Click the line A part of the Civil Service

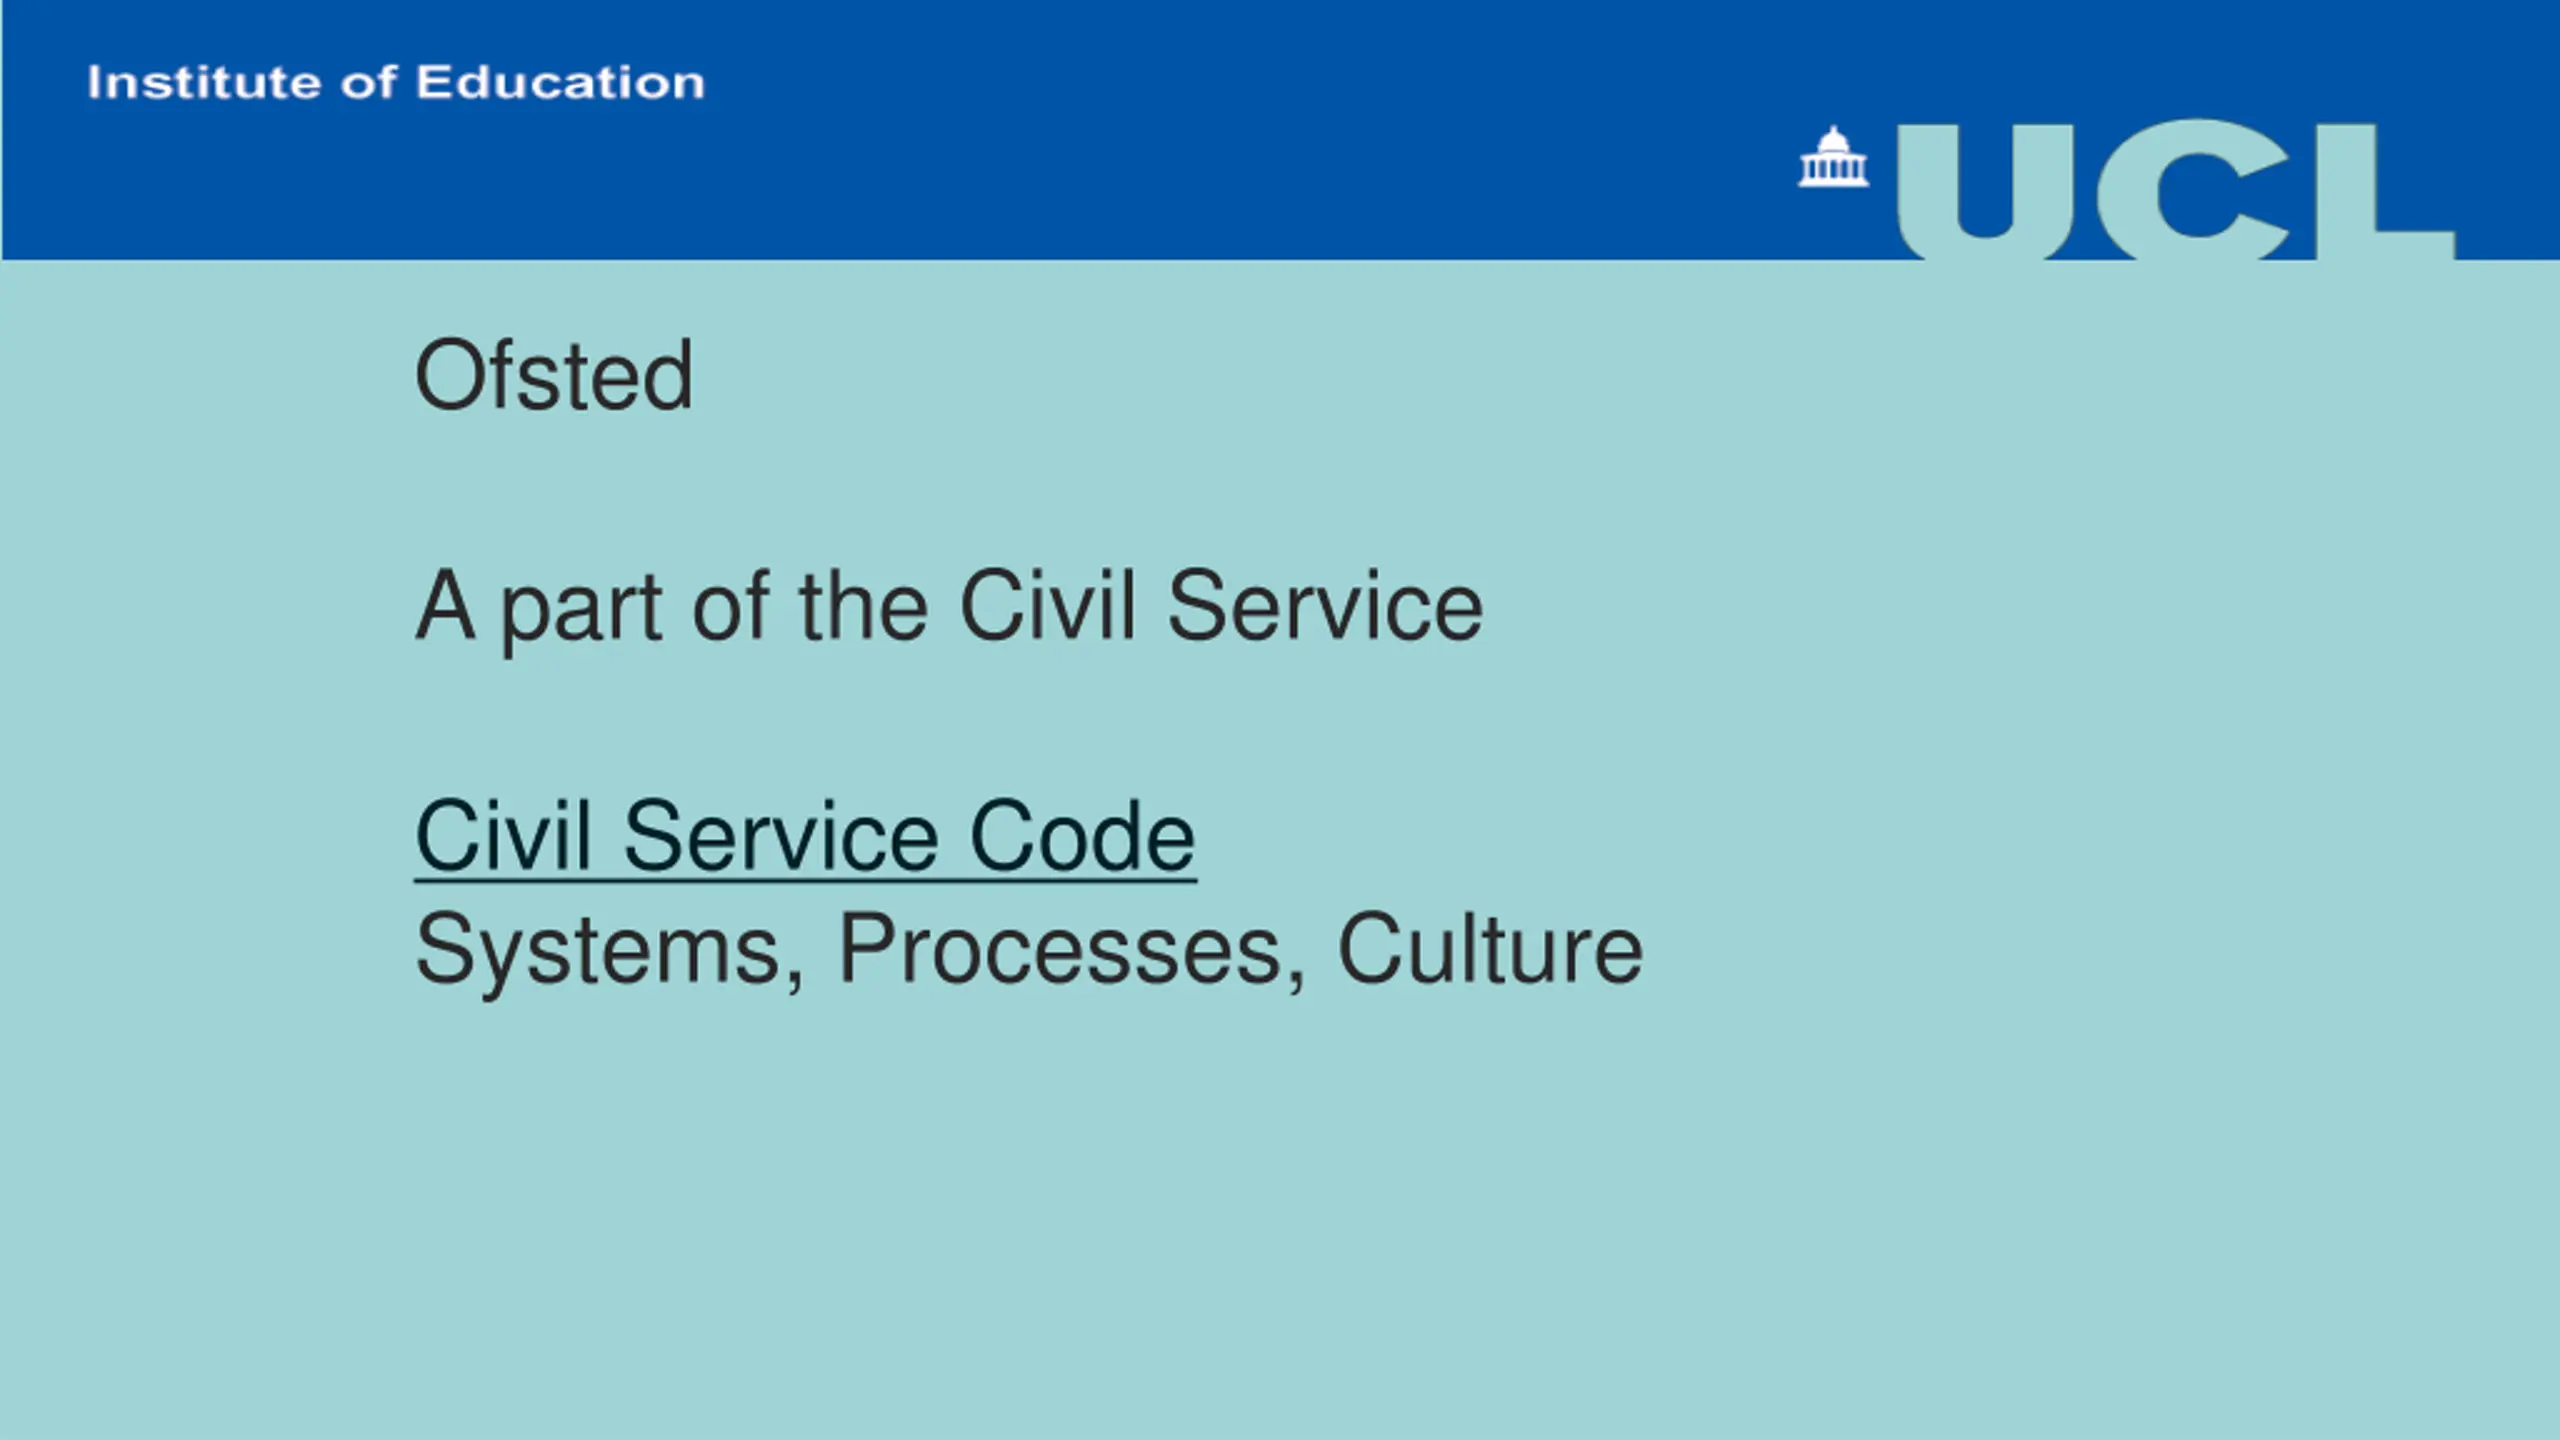click(949, 607)
